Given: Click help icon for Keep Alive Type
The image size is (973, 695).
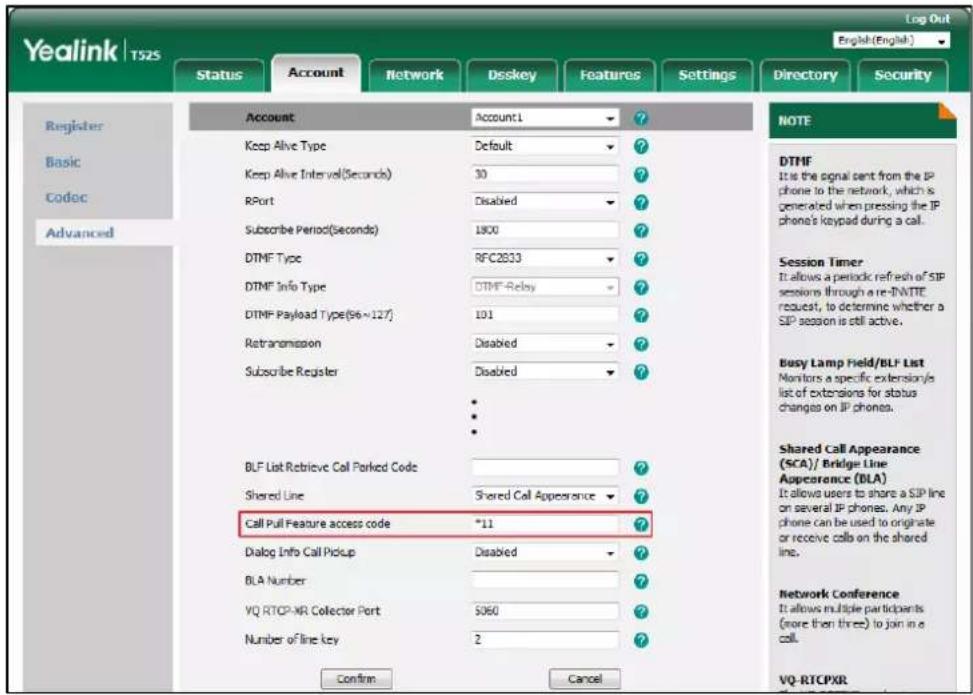Looking at the screenshot, I should 642,146.
